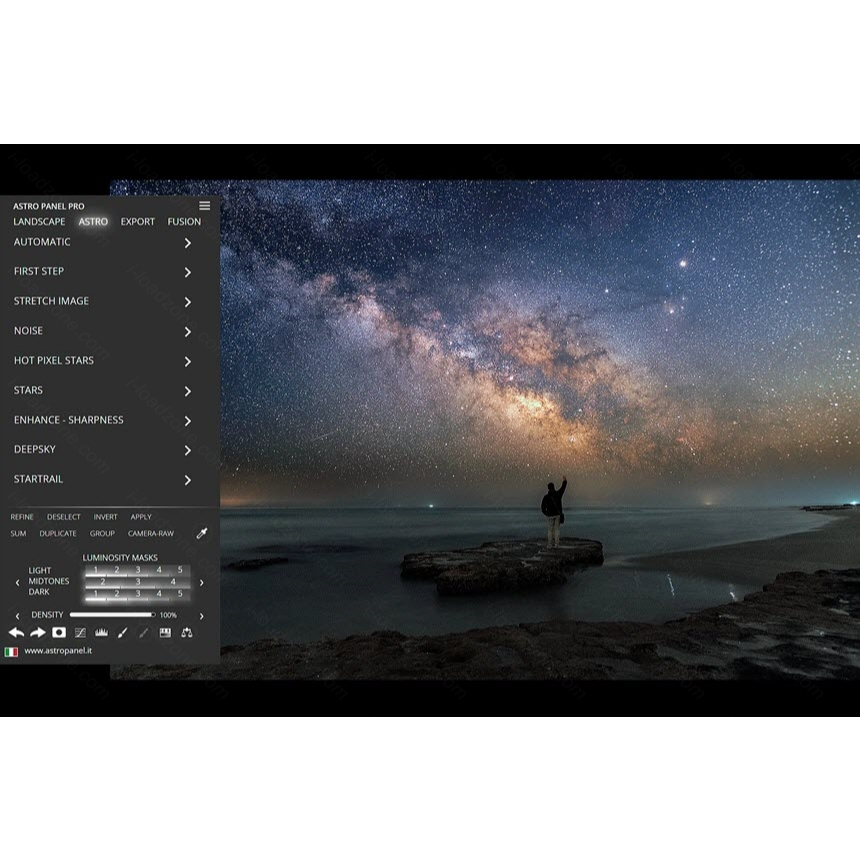This screenshot has height=860, width=860.
Task: Switch to the FUSION tab
Action: [x=184, y=222]
